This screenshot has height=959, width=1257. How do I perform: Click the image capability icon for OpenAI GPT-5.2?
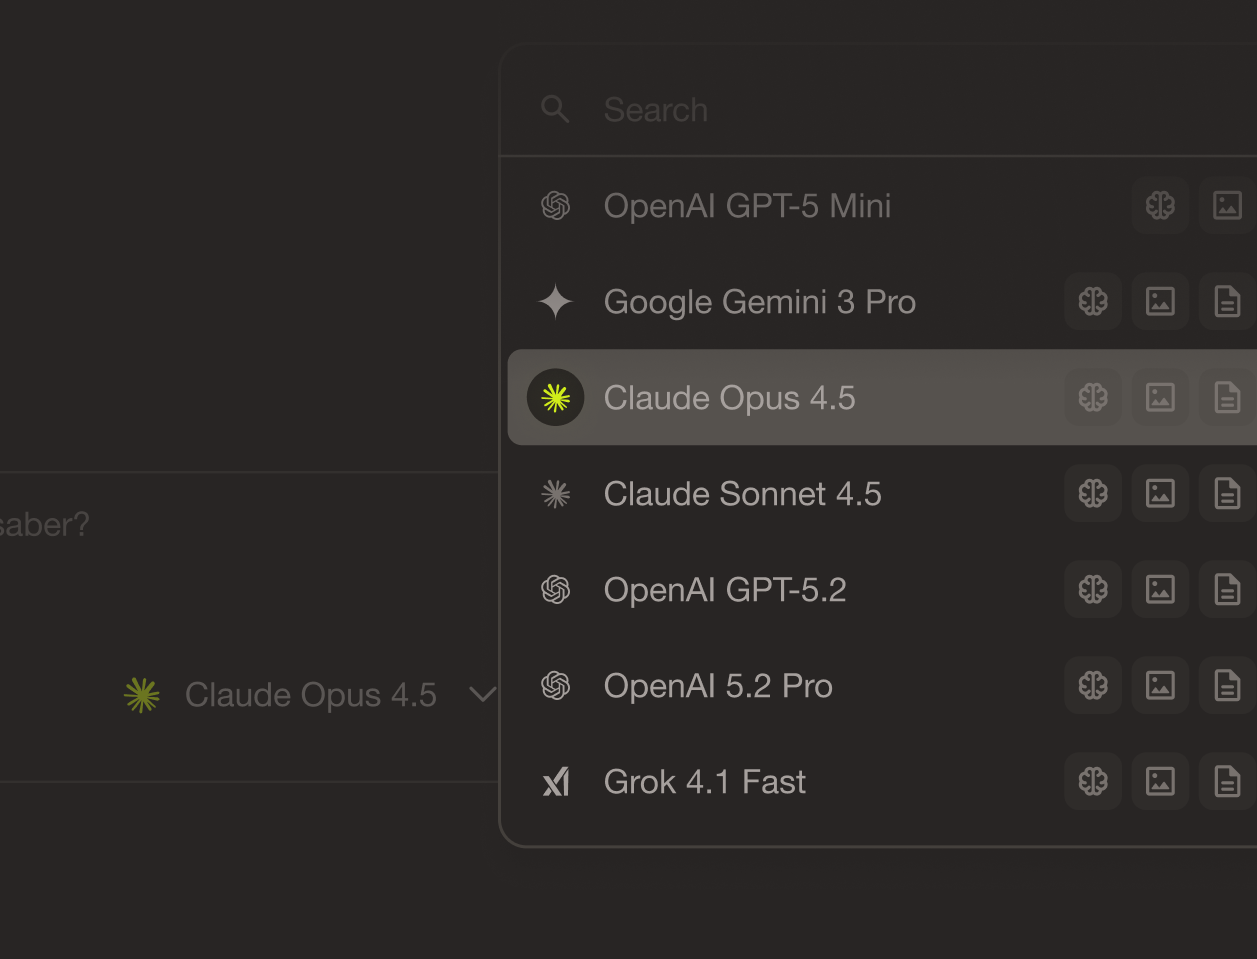pos(1160,589)
